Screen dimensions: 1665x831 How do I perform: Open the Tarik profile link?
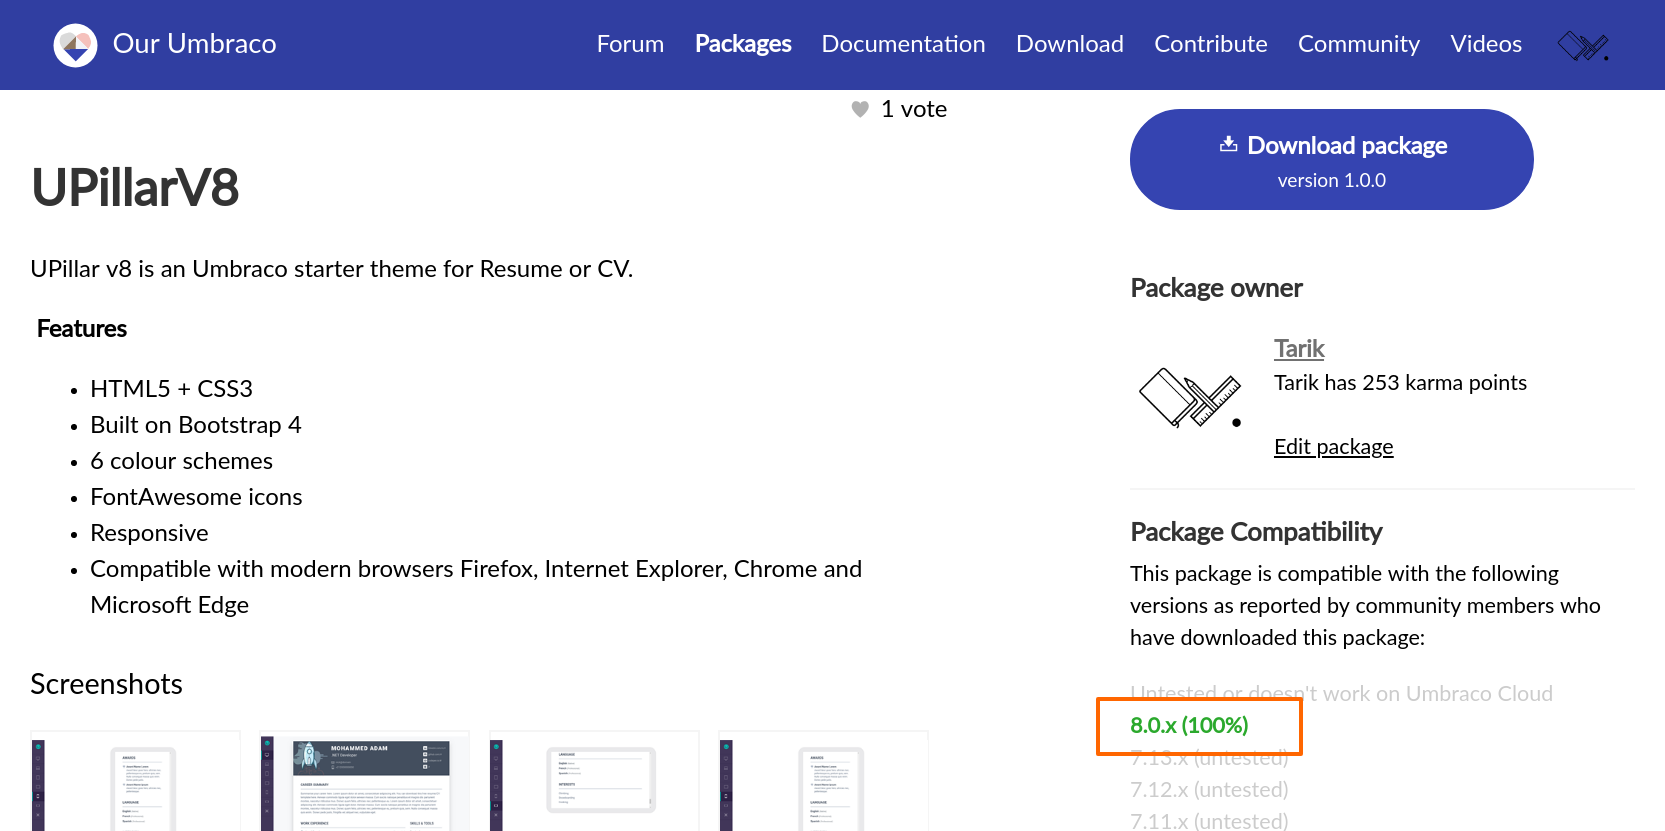(1299, 349)
